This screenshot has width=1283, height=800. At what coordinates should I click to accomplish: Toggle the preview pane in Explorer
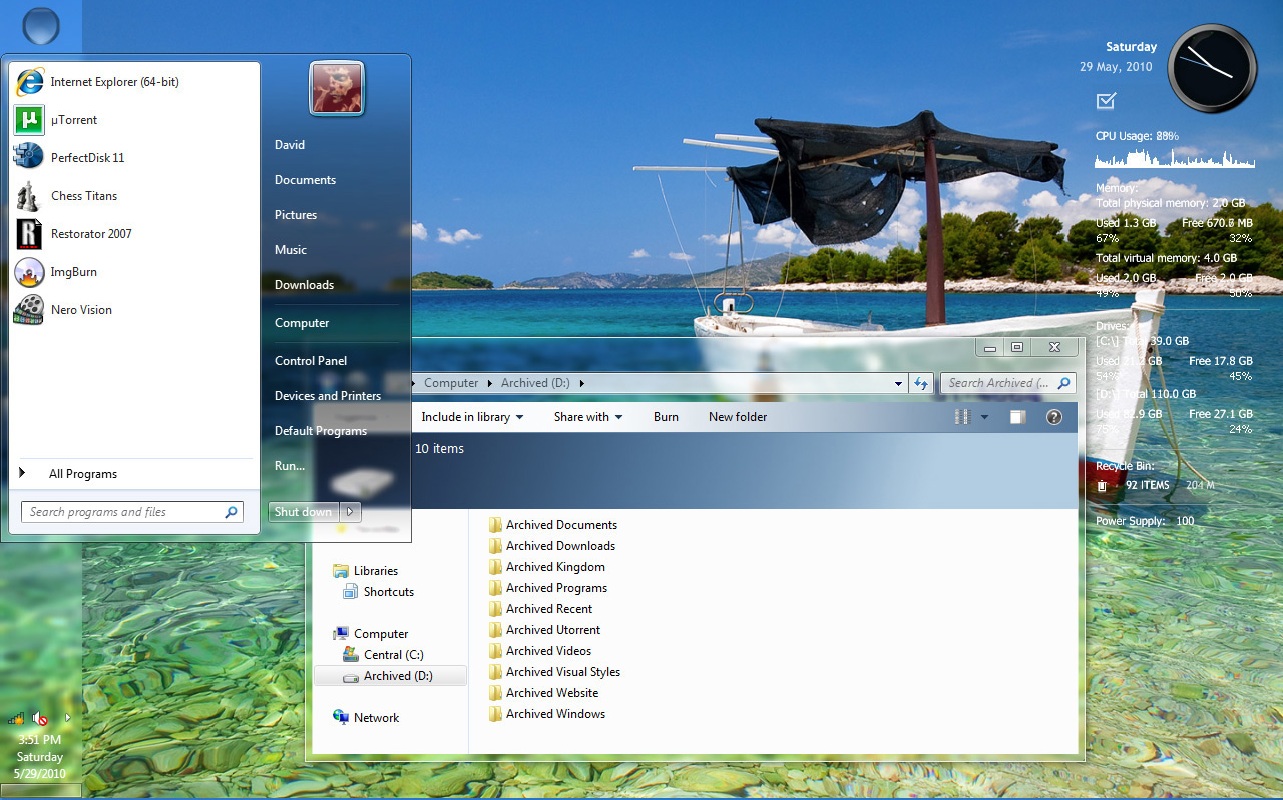coord(1016,417)
